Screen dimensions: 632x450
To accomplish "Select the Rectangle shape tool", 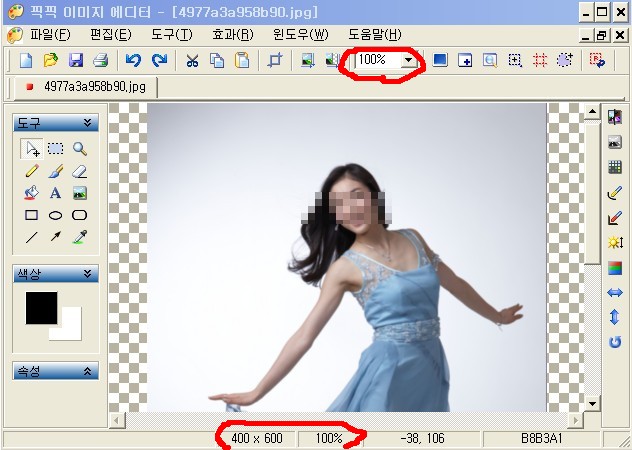I will pos(32,215).
